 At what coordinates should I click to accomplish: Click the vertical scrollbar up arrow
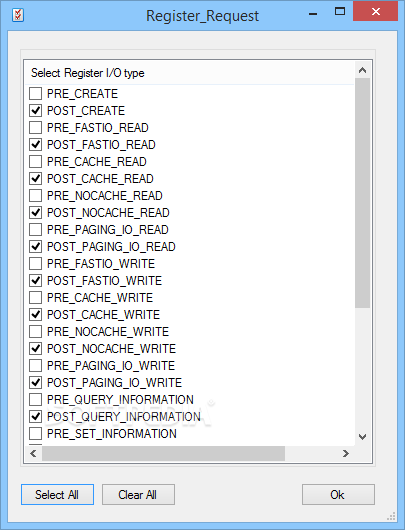pos(362,70)
